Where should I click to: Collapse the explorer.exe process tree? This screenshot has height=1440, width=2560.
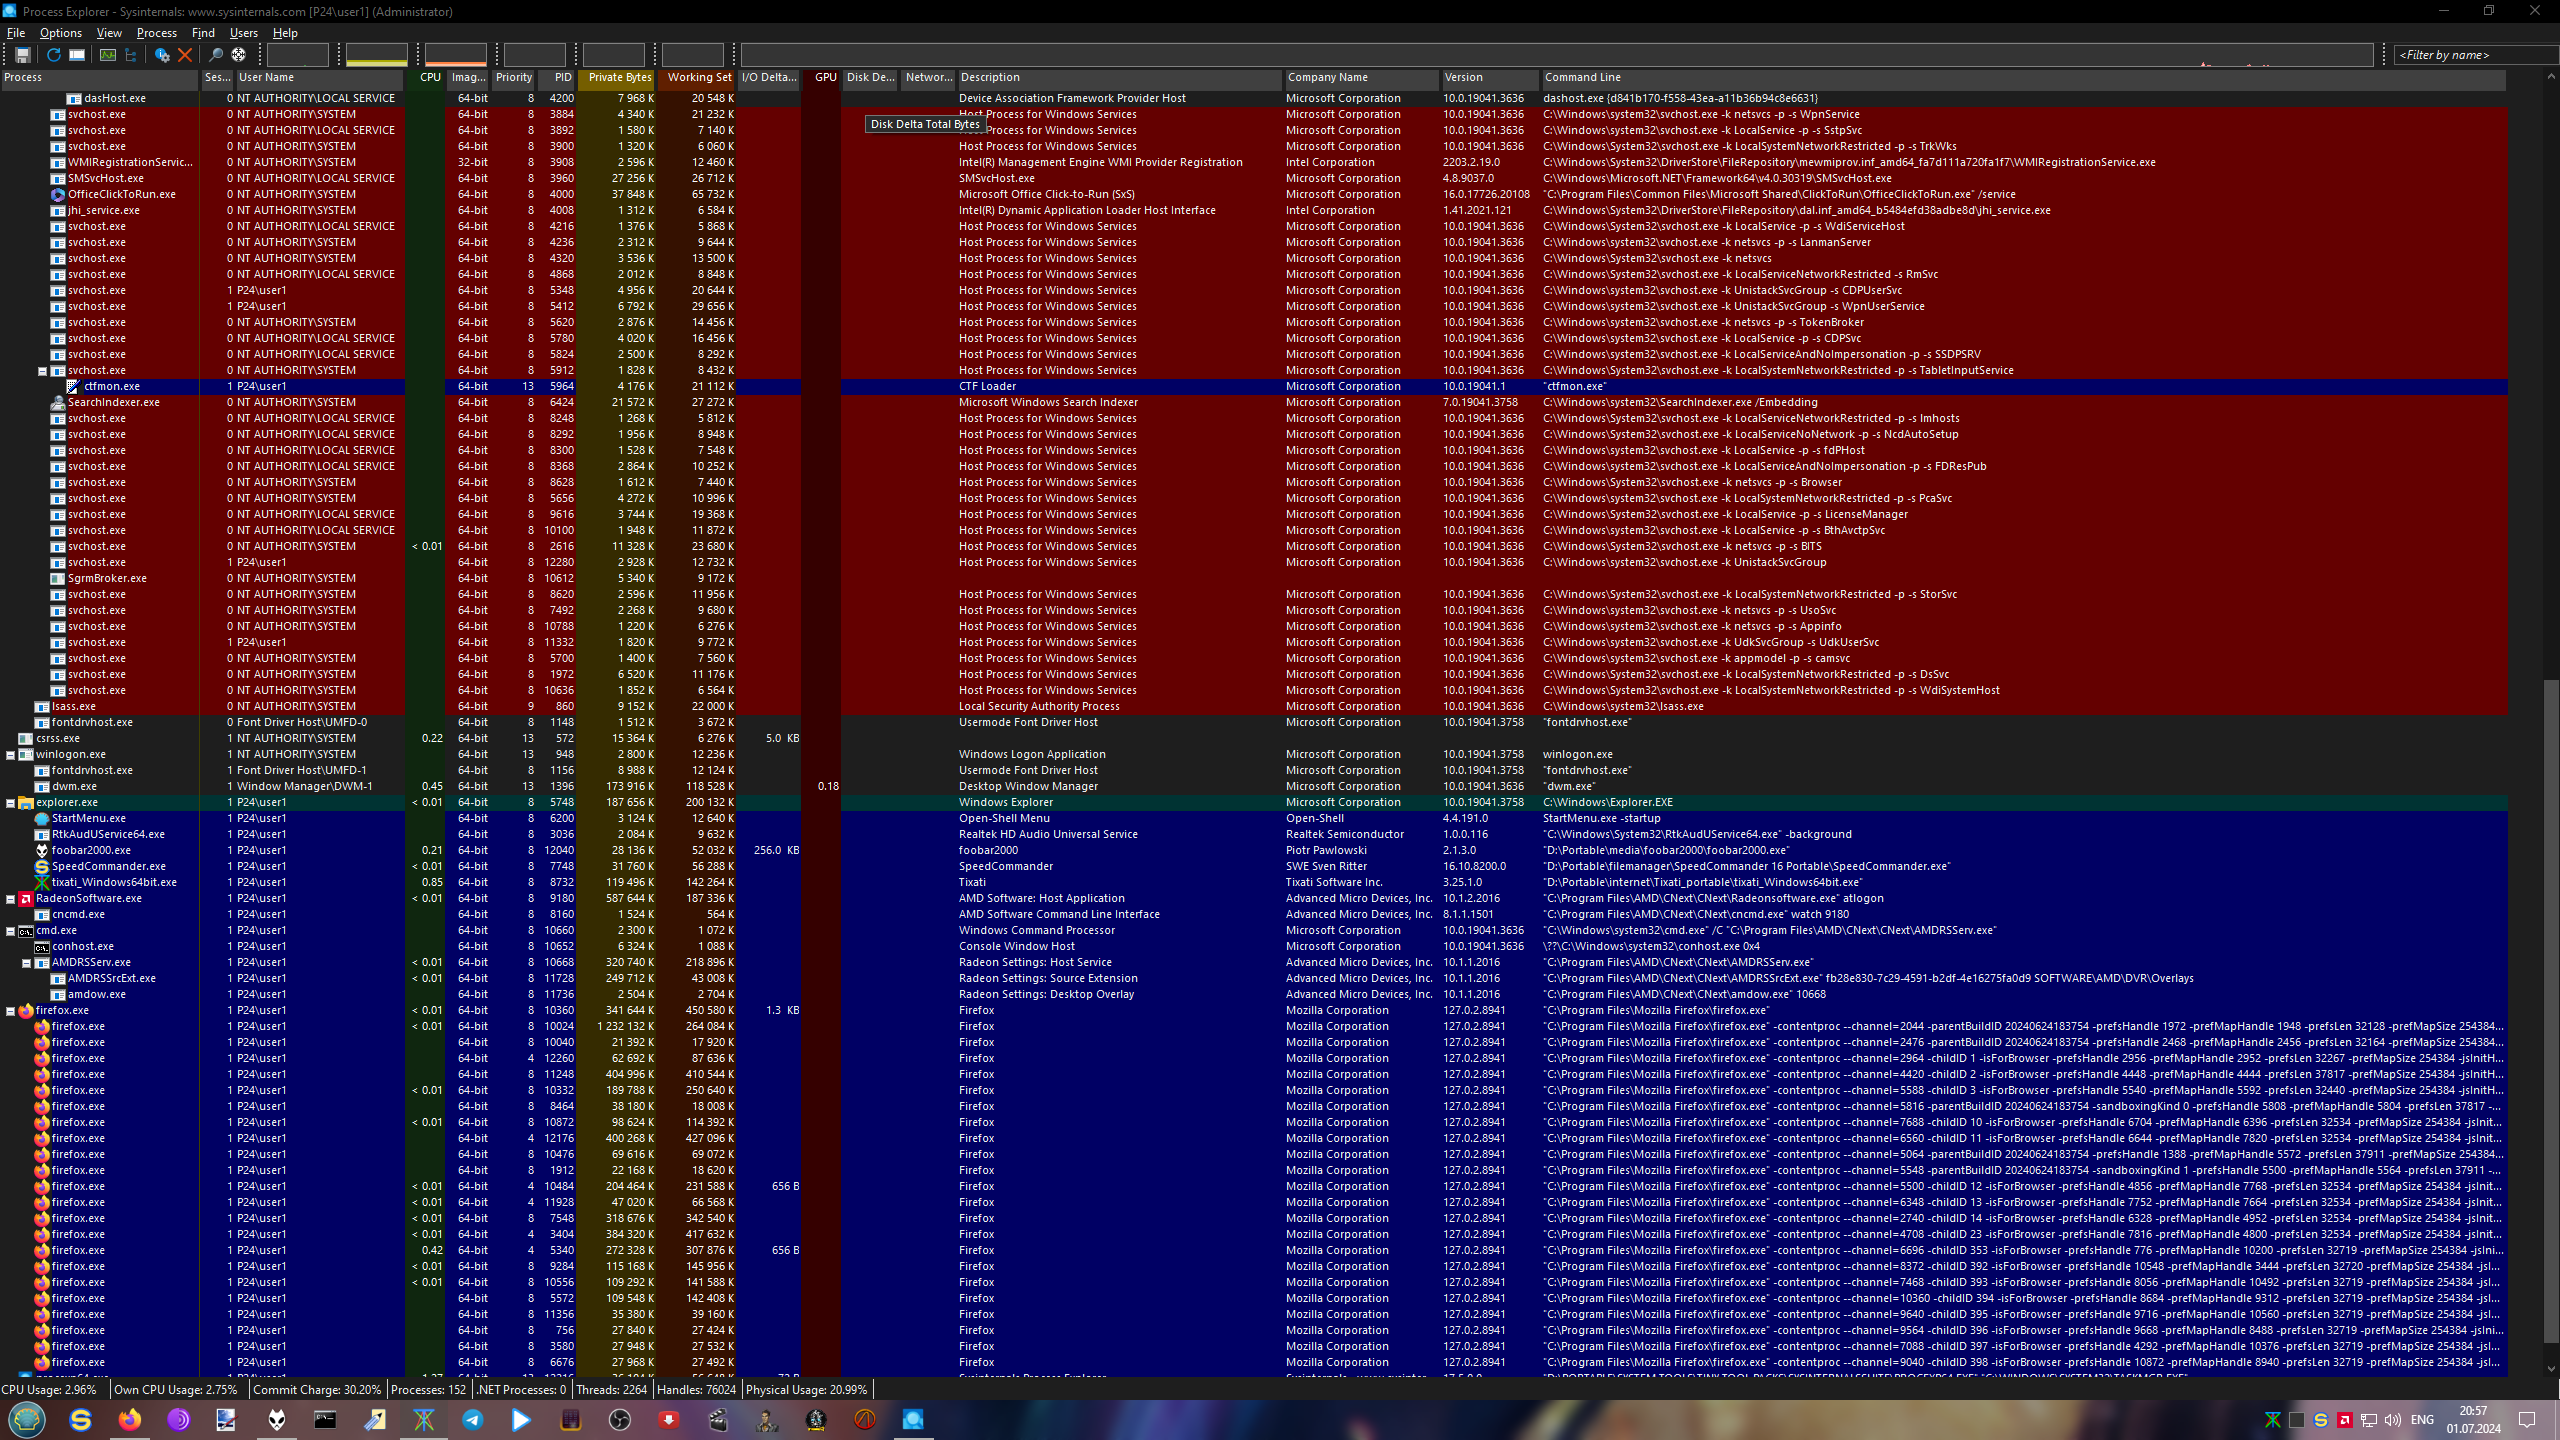pos(11,803)
